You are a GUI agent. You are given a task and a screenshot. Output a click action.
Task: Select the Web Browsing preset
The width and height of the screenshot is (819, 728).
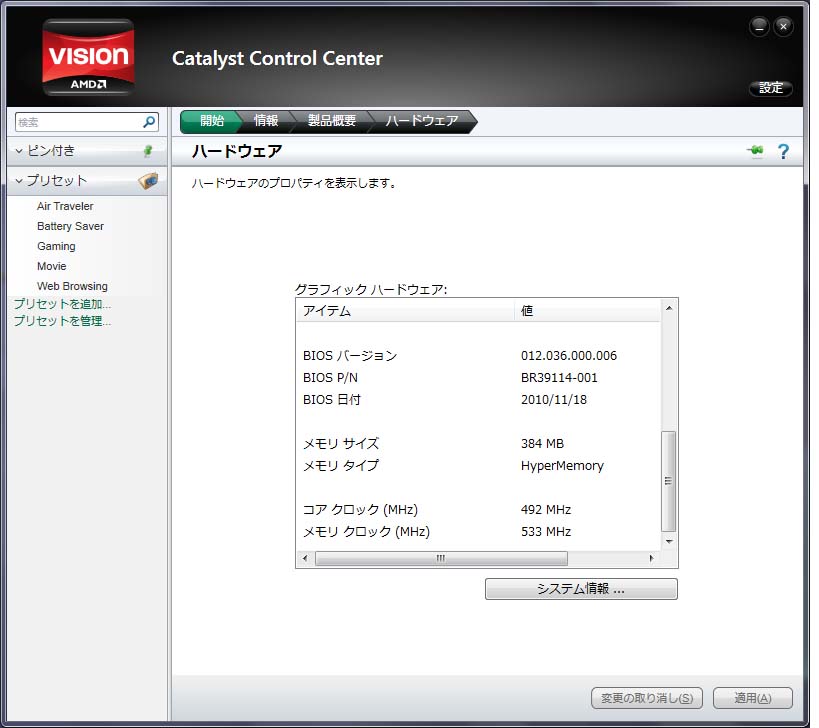click(72, 286)
